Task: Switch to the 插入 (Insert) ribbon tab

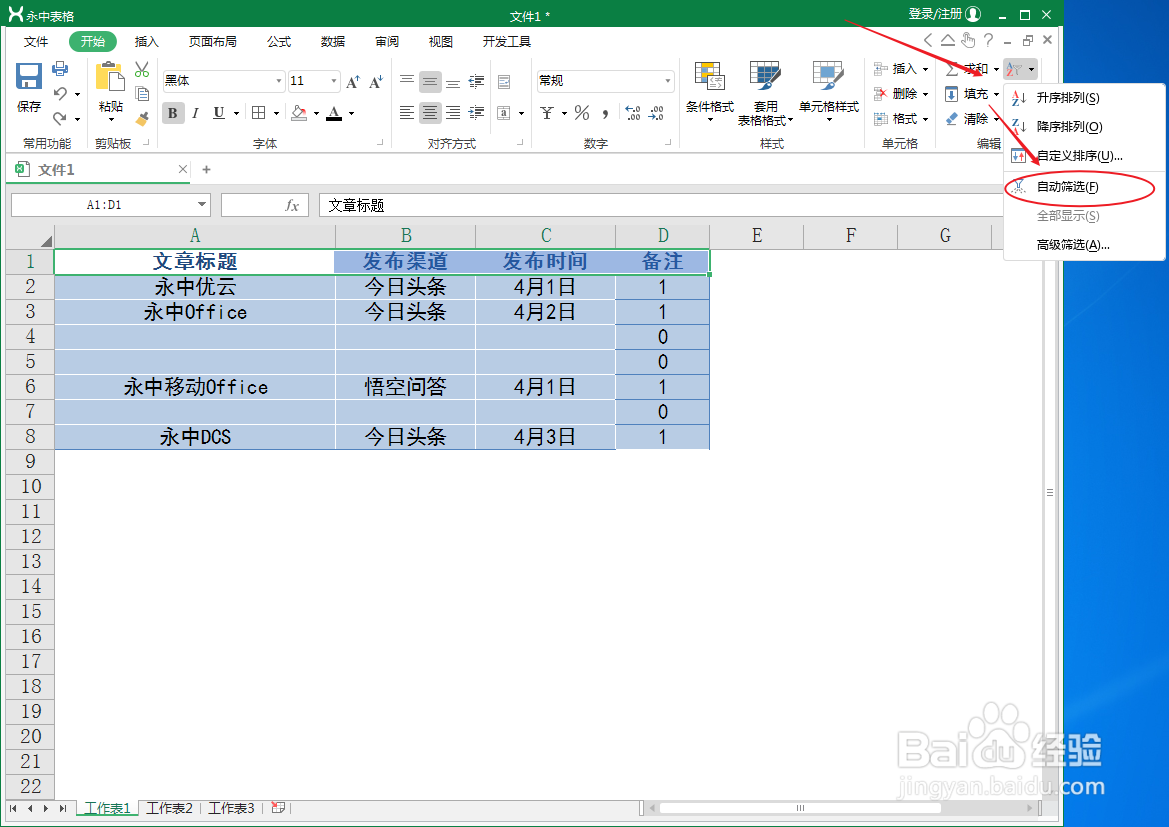Action: click(146, 41)
